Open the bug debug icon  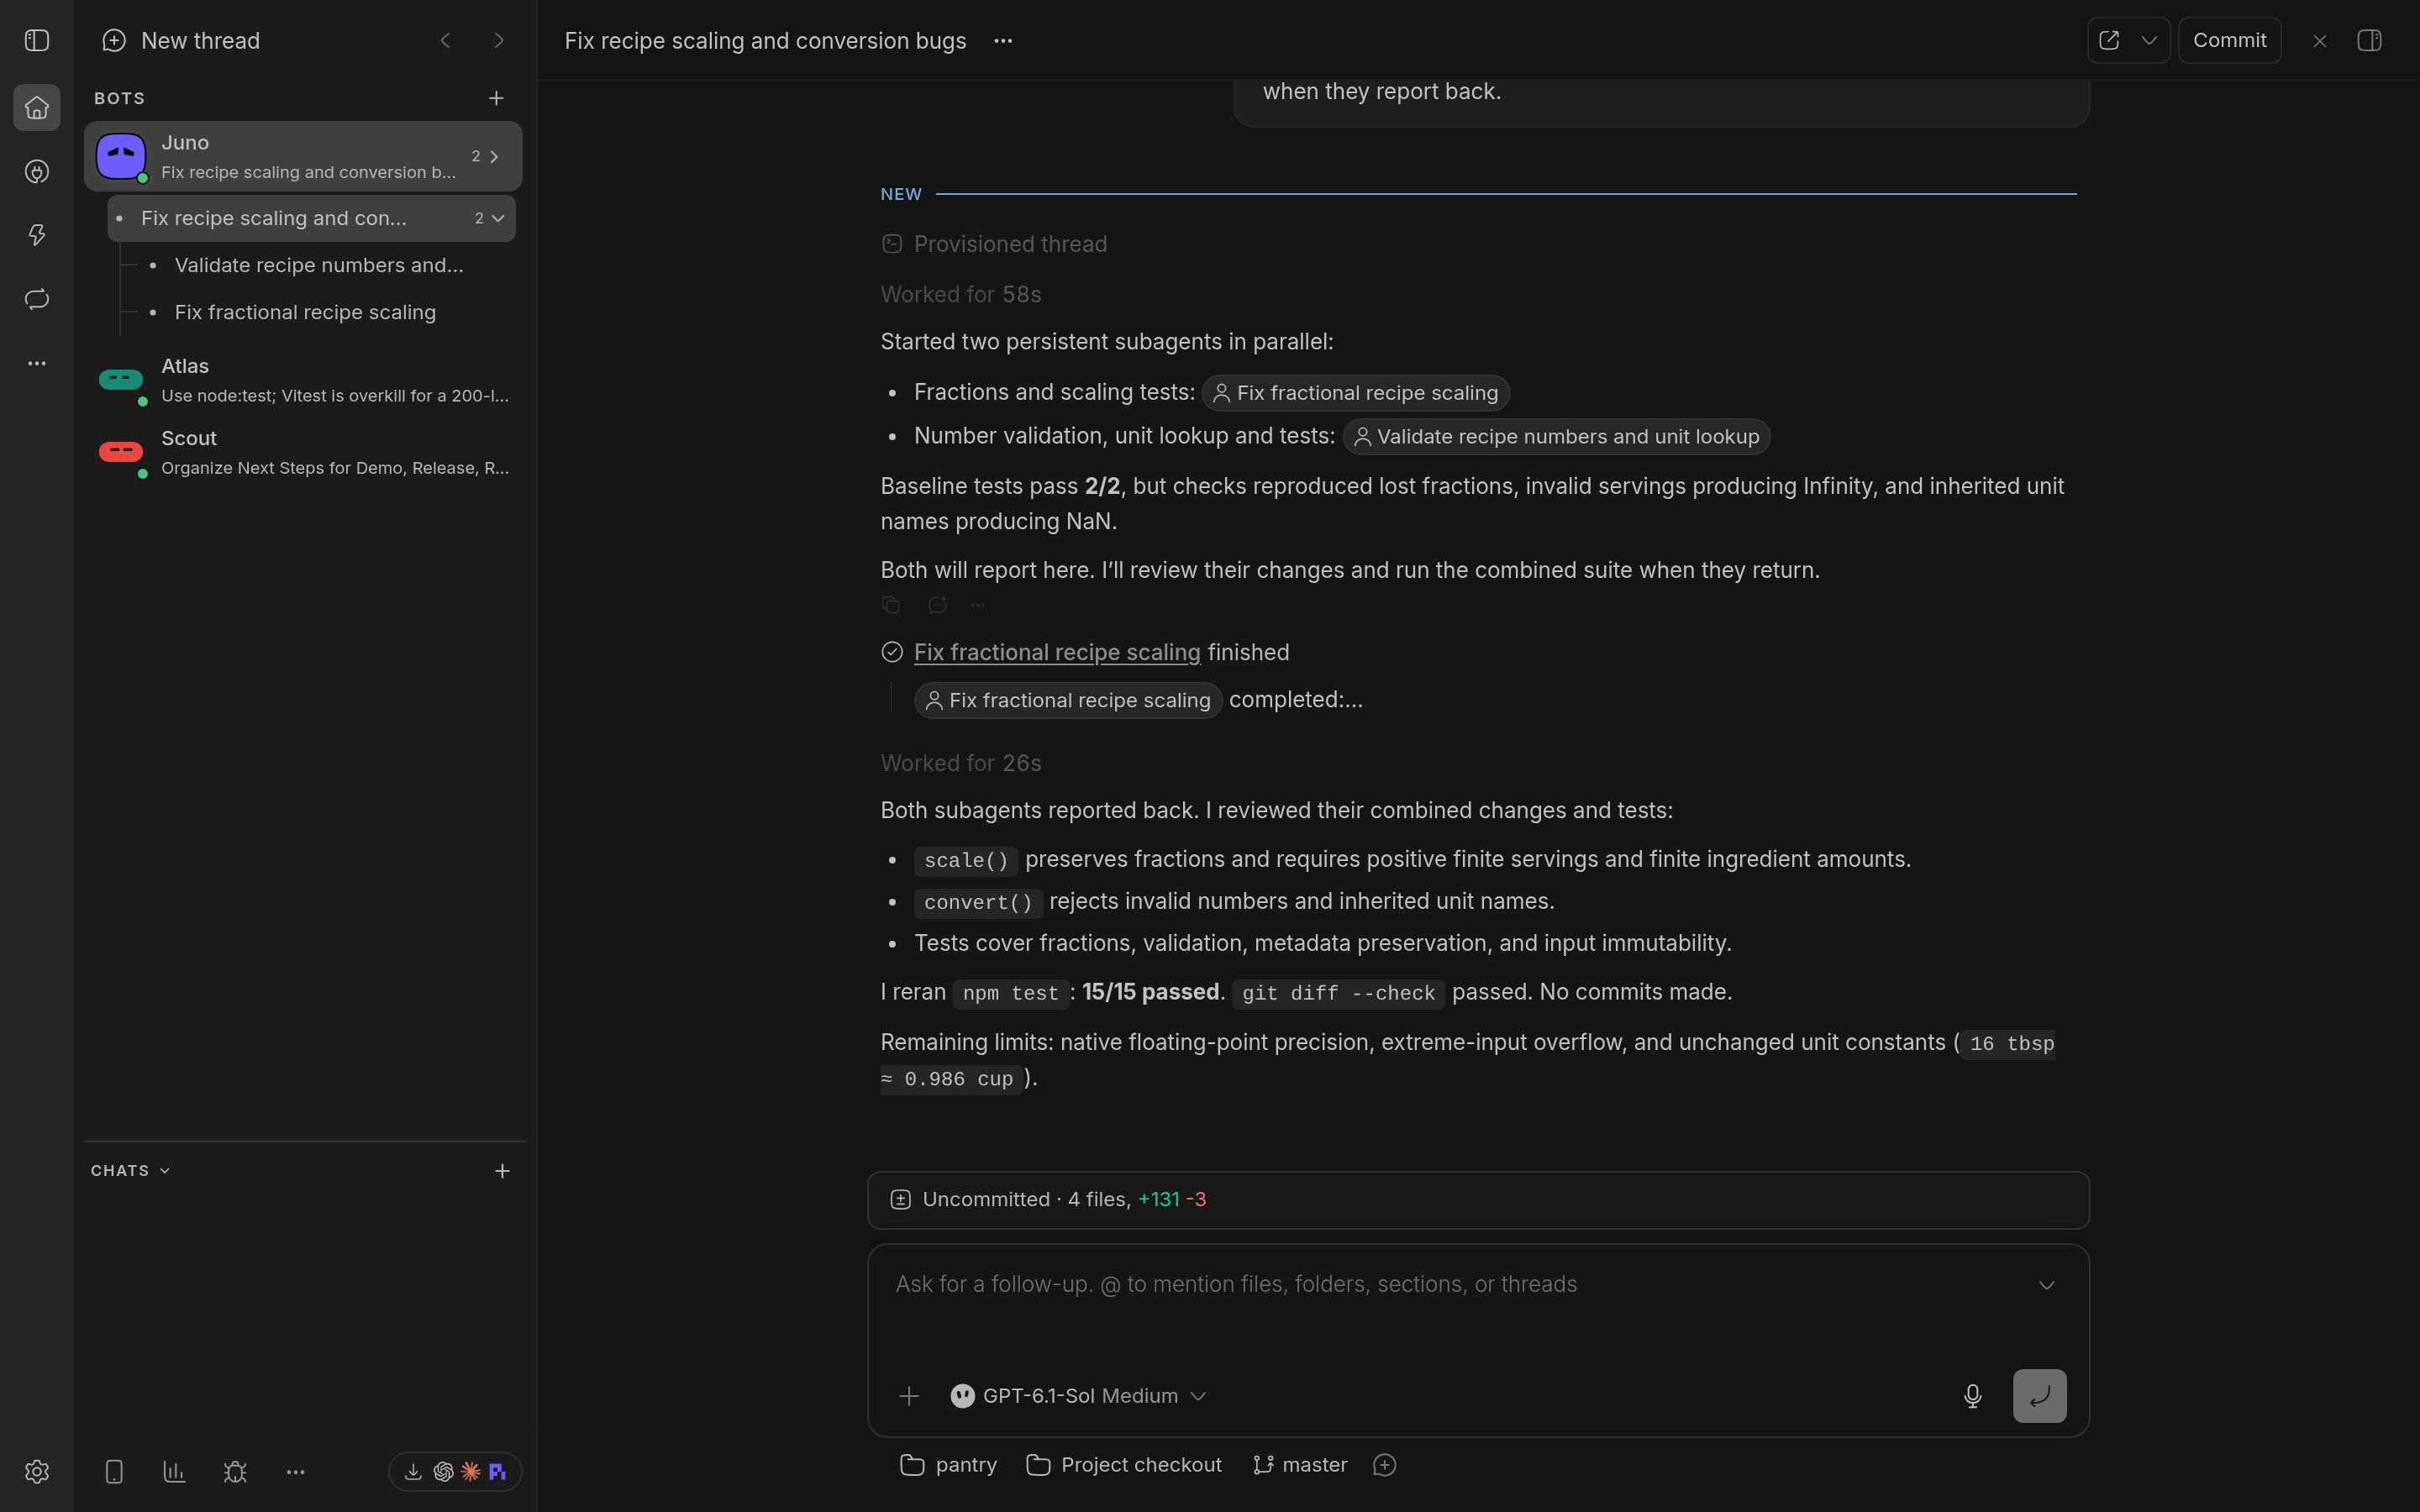235,1471
